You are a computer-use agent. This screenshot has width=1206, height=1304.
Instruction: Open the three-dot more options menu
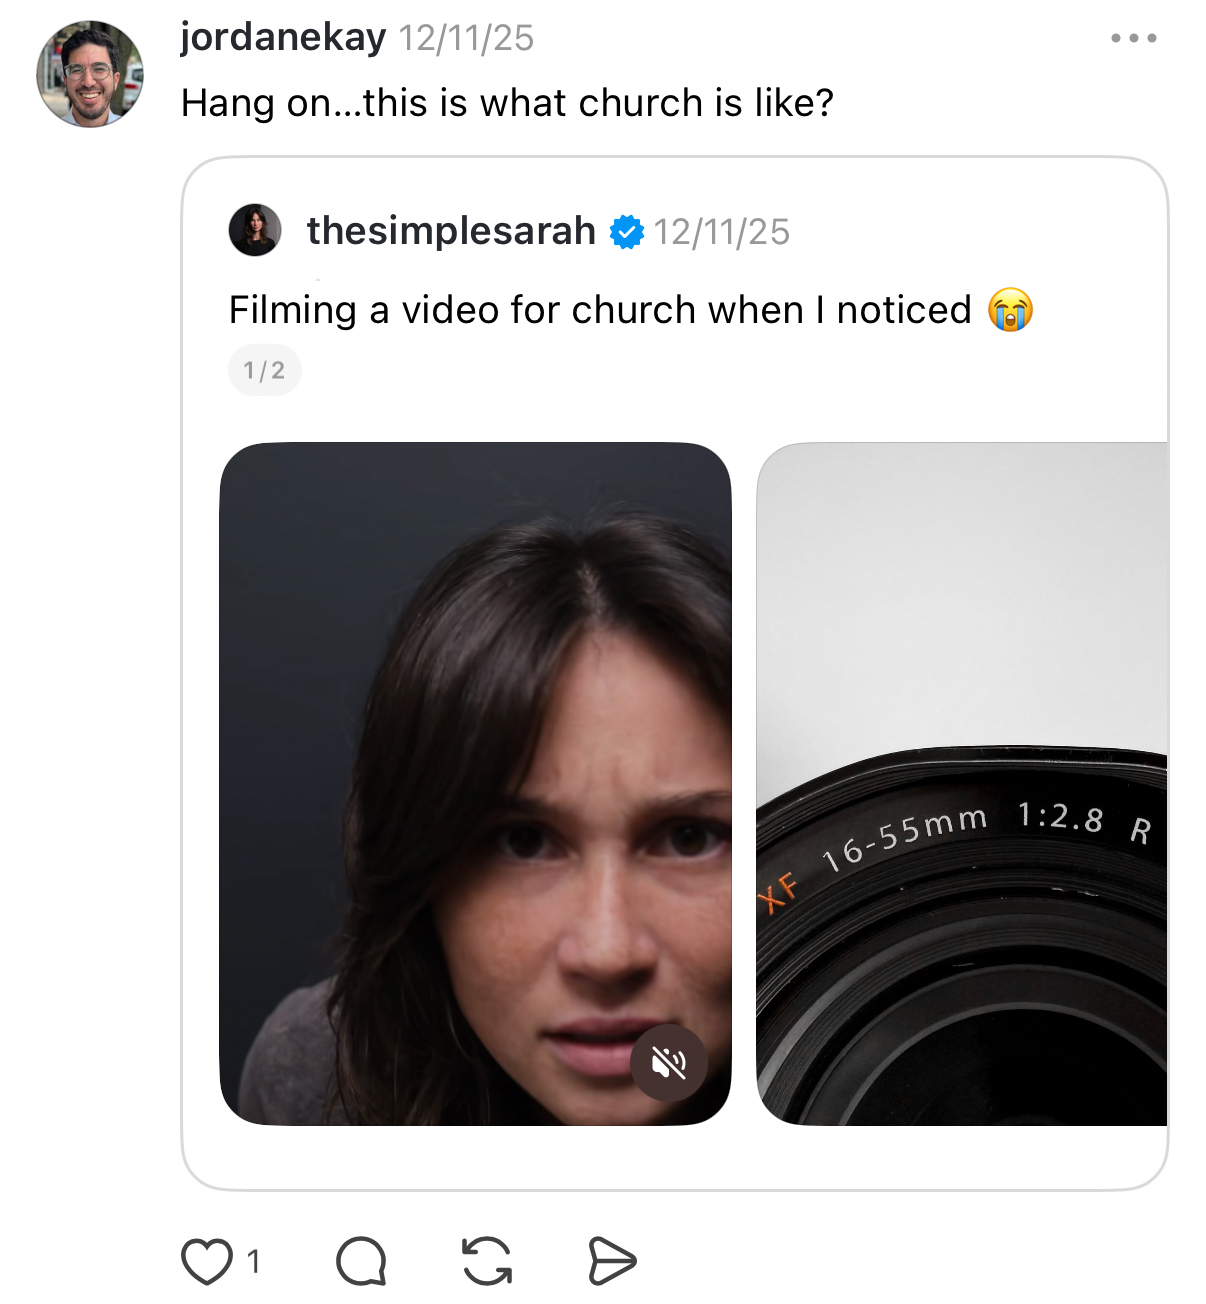[x=1134, y=39]
